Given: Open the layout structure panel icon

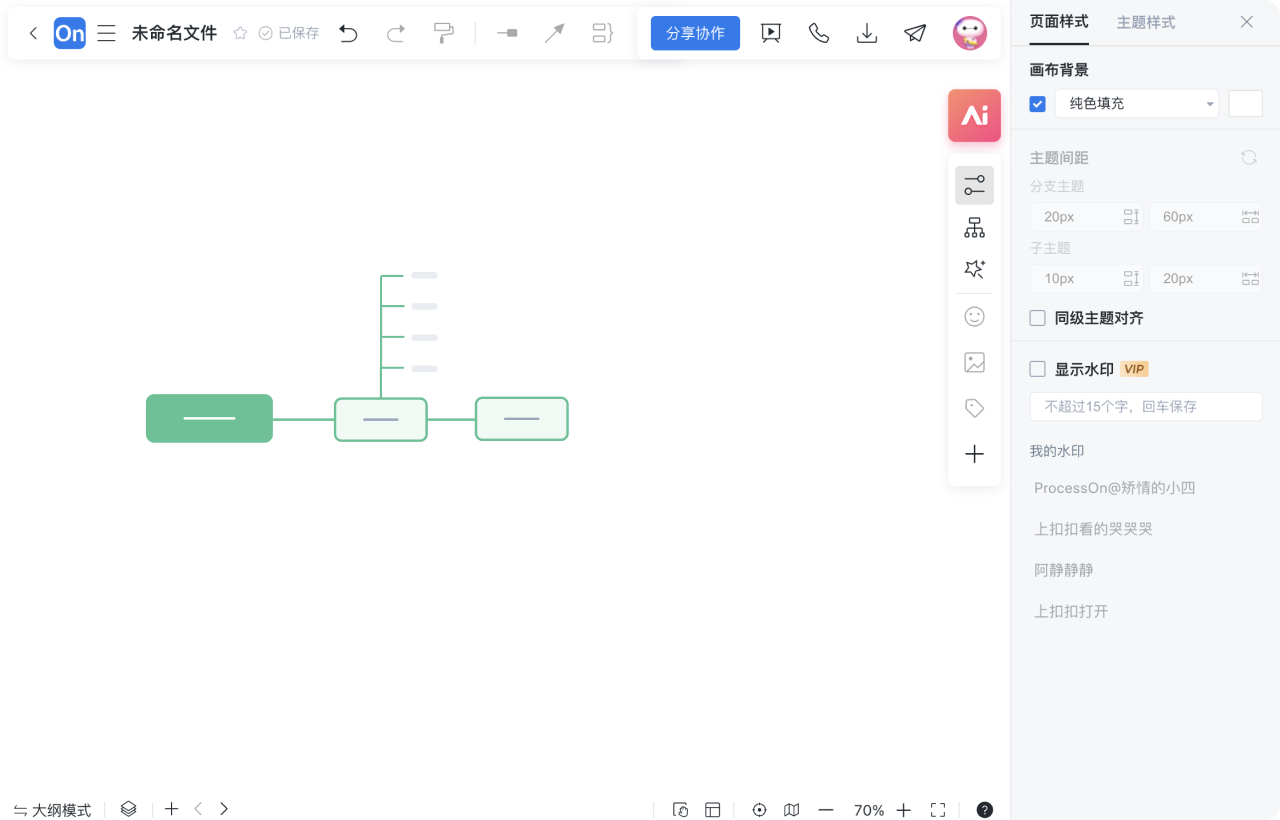Looking at the screenshot, I should 974,228.
